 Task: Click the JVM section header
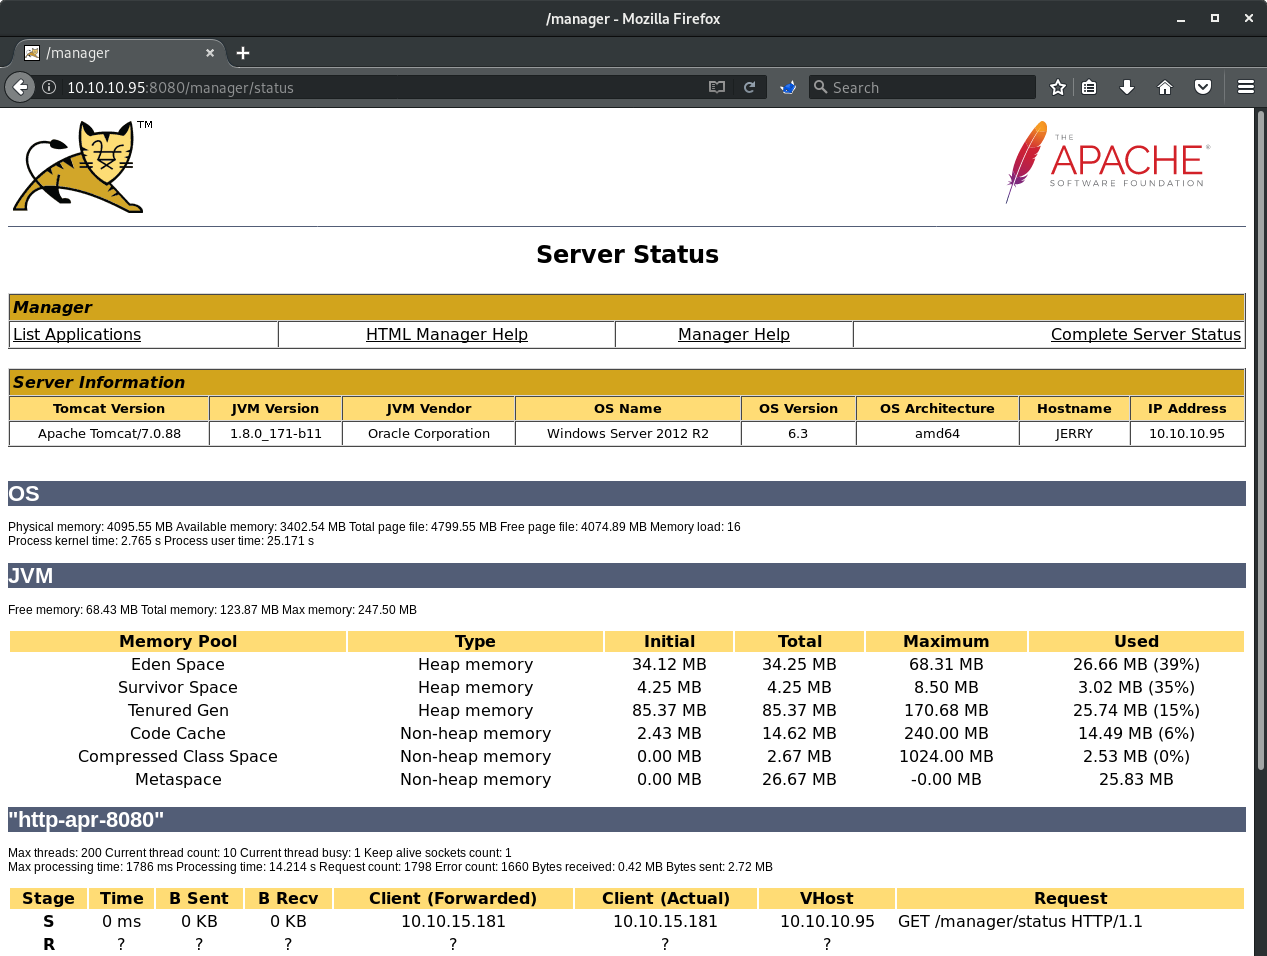pyautogui.click(x=627, y=576)
